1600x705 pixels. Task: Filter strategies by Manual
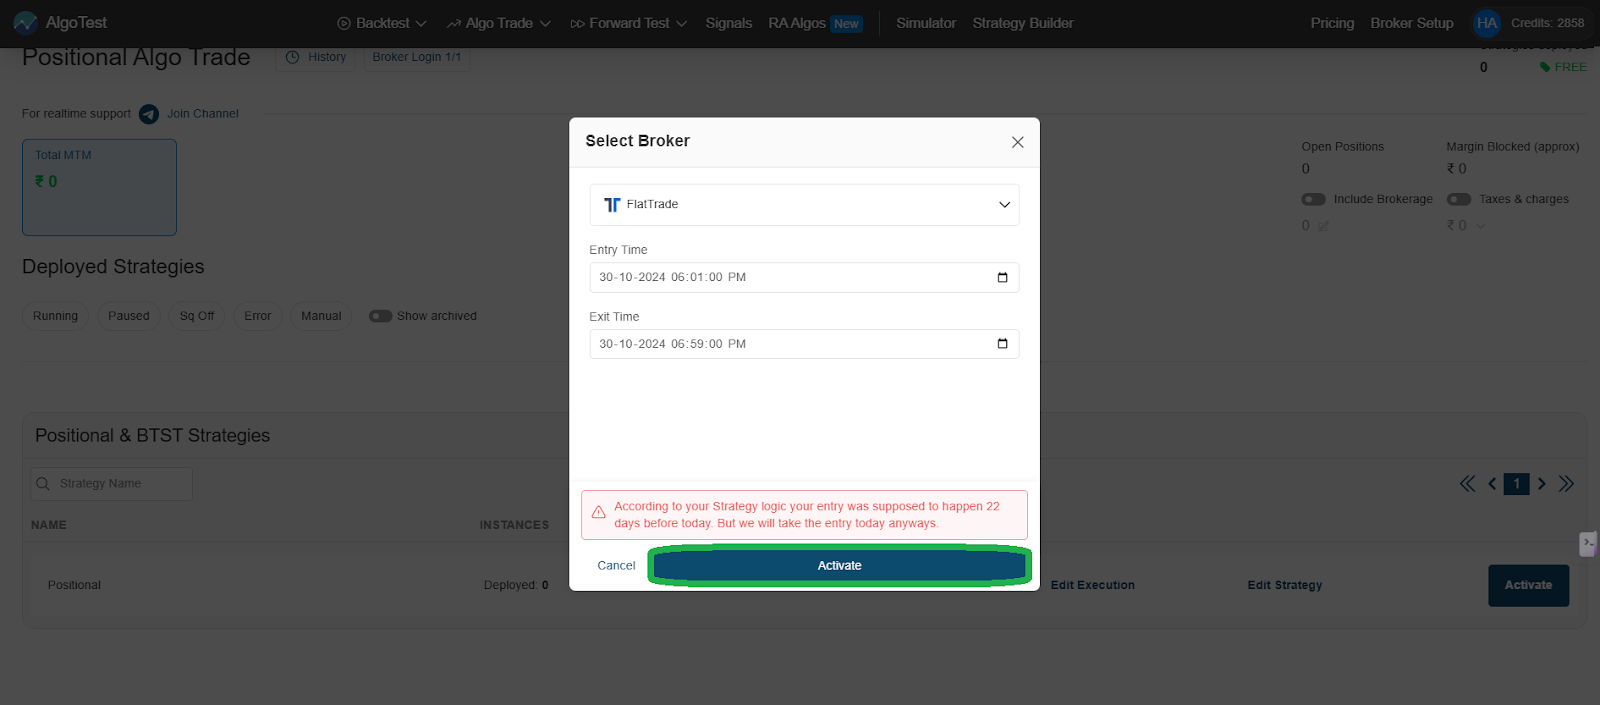point(321,316)
